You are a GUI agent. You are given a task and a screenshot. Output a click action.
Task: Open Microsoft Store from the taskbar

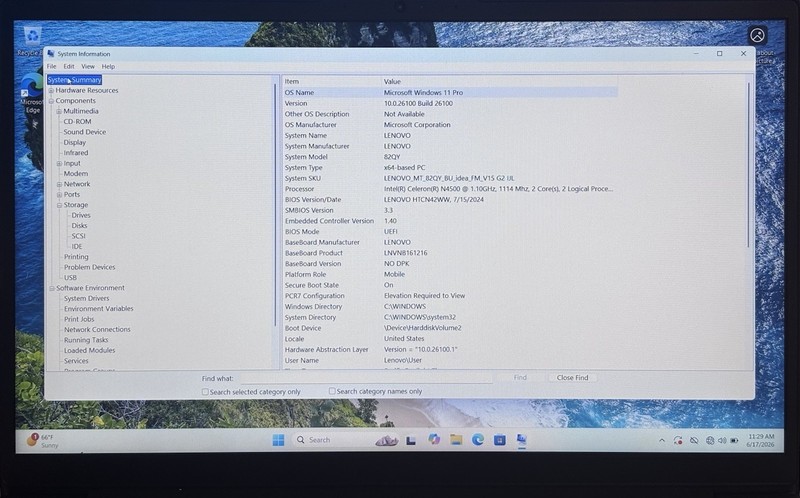[499, 440]
